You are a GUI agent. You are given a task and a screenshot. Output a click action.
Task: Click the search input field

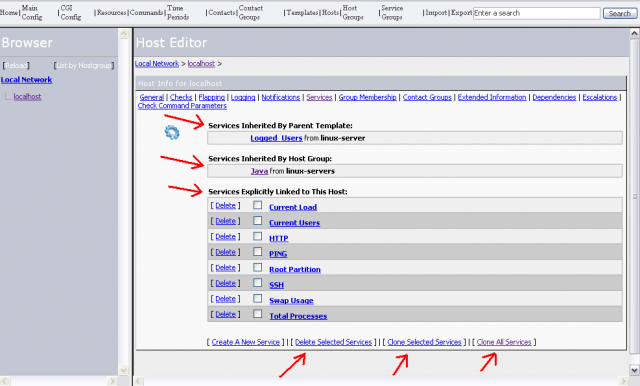(x=537, y=13)
